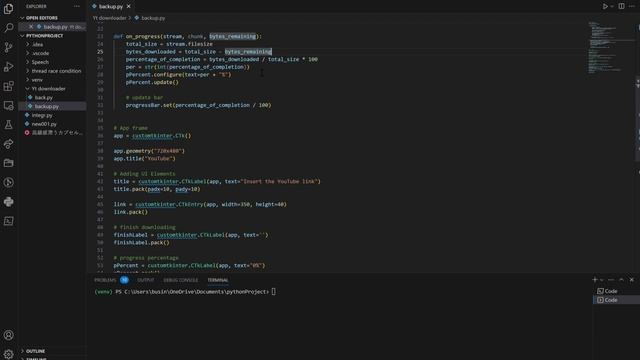Open the Testing flask view

pyautogui.click(x=9, y=124)
